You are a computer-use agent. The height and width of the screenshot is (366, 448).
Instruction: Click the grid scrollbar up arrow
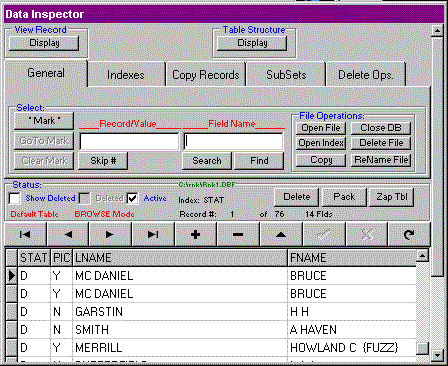point(422,256)
